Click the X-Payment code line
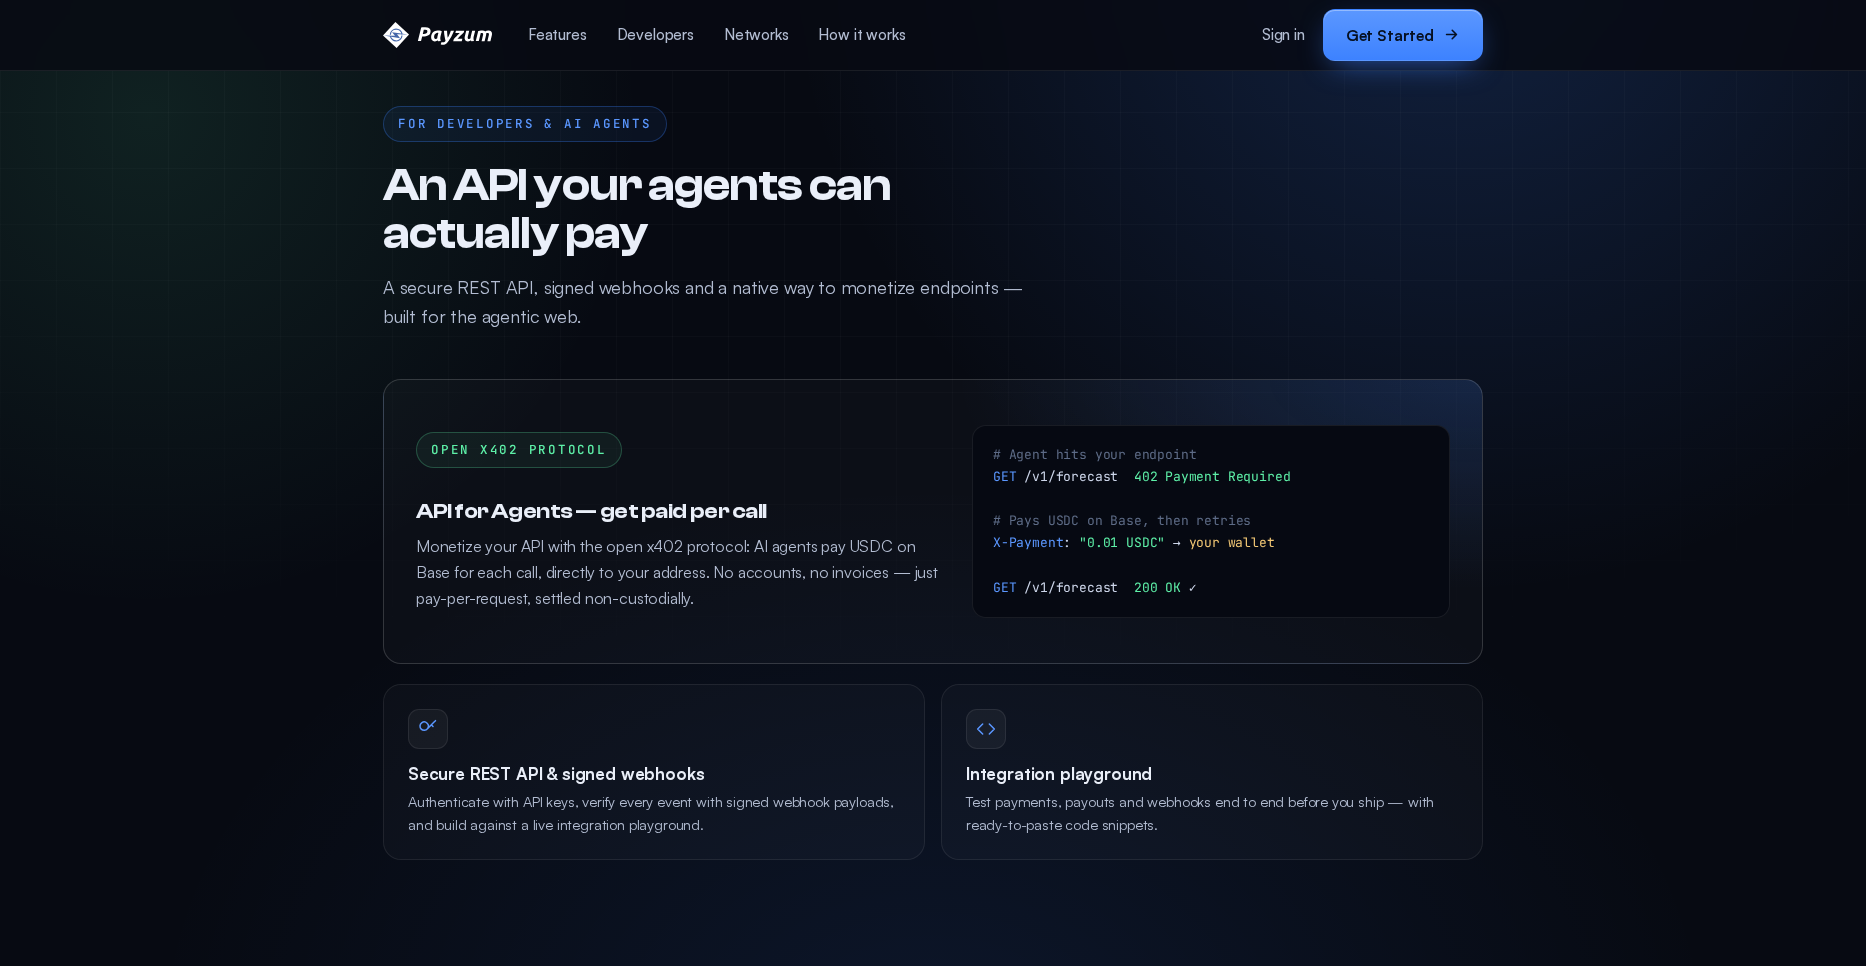Screen dimensions: 1866x966 tap(1133, 543)
